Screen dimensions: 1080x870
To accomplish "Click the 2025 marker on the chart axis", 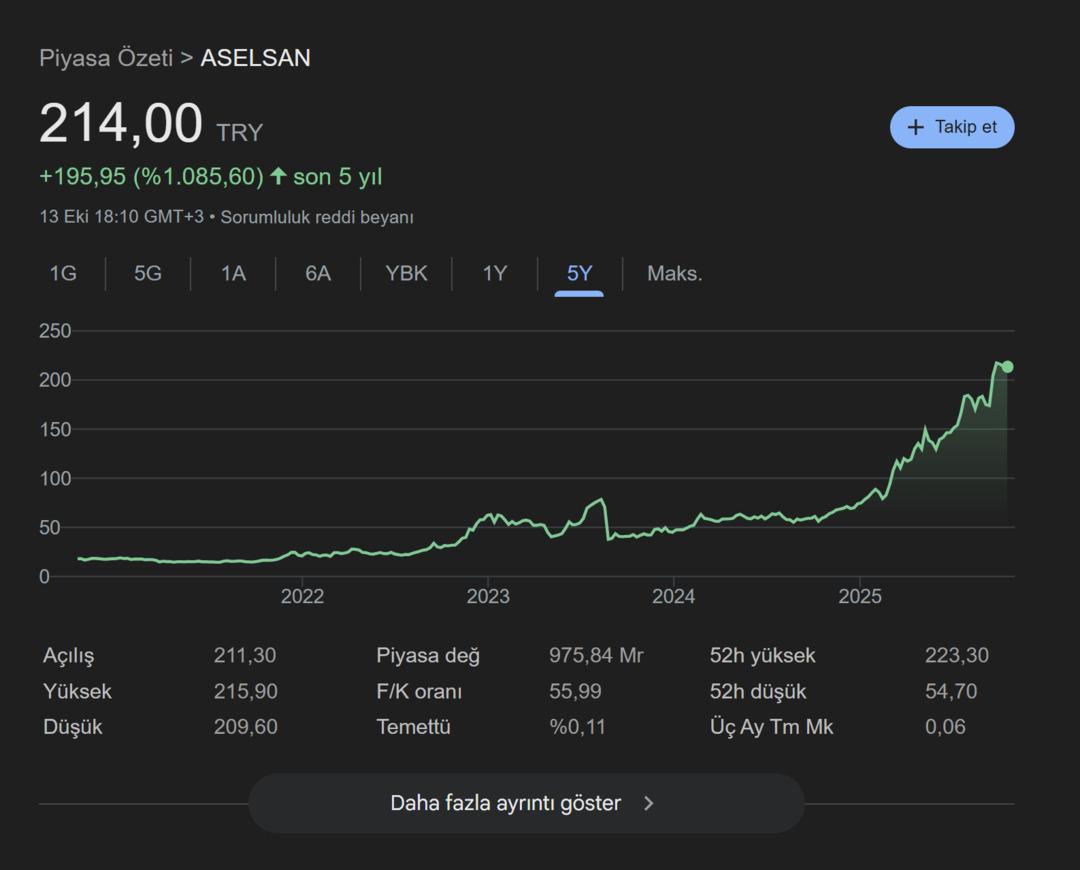I will pos(859,597).
